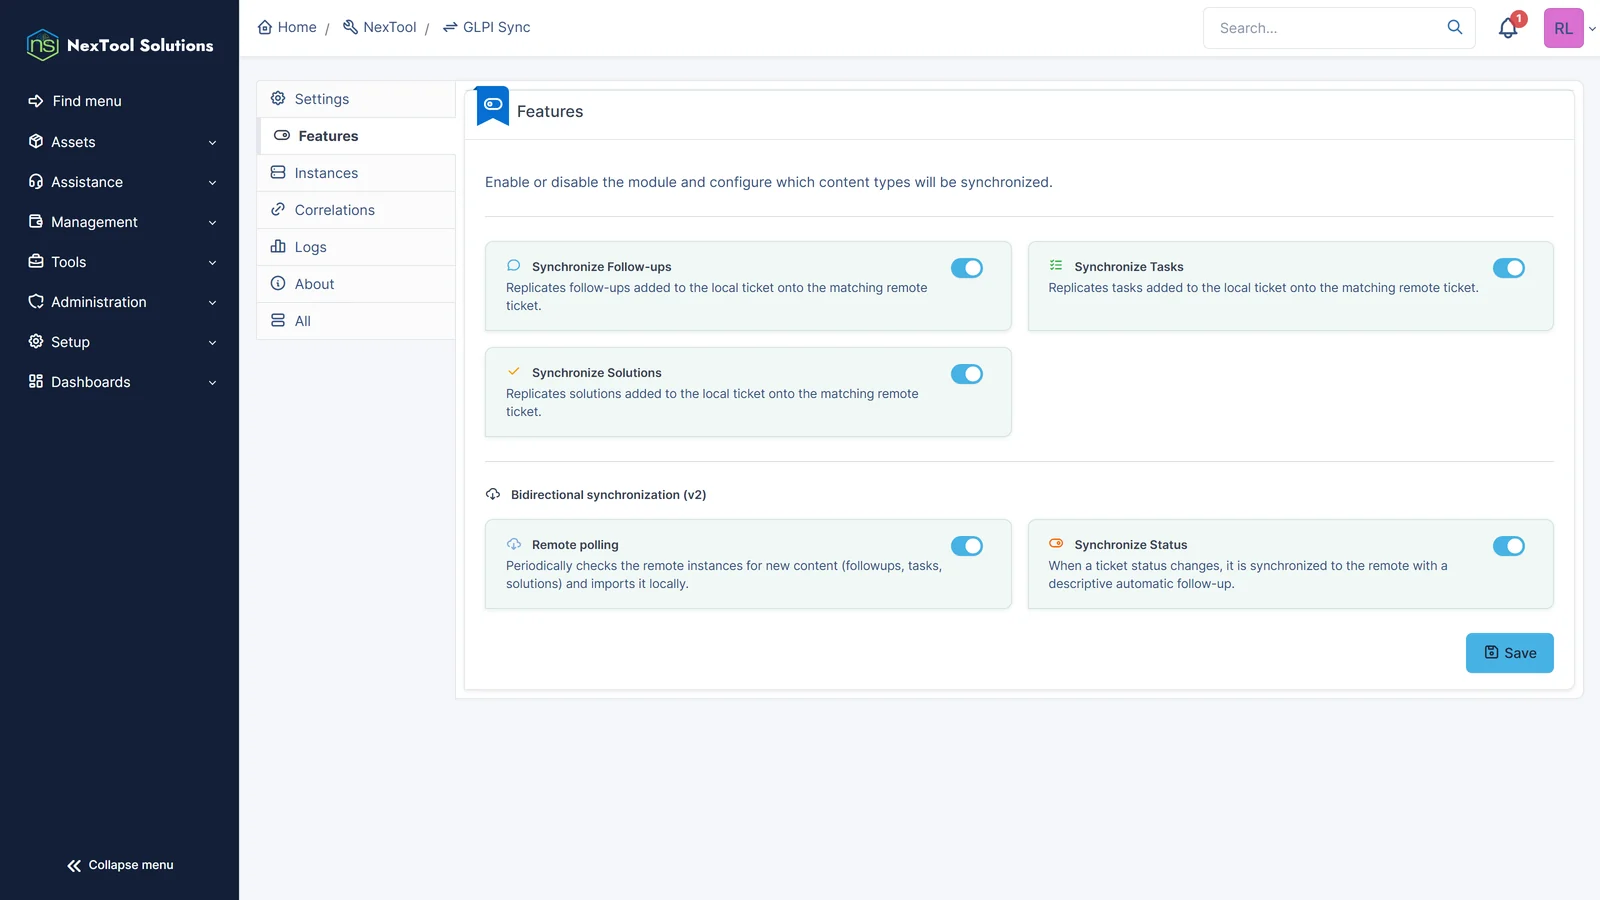Switch to the Instances tab
This screenshot has height=900, width=1600.
click(356, 173)
